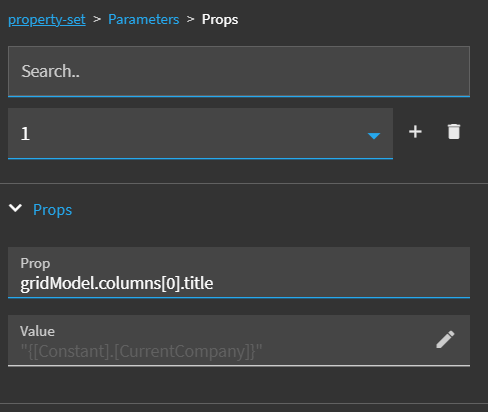The width and height of the screenshot is (488, 412).
Task: Collapse the Props section chevron
Action: [15, 208]
